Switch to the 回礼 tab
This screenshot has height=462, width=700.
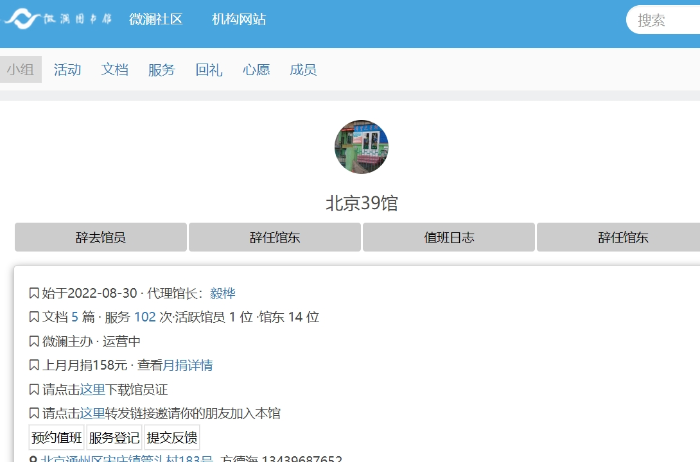(209, 69)
